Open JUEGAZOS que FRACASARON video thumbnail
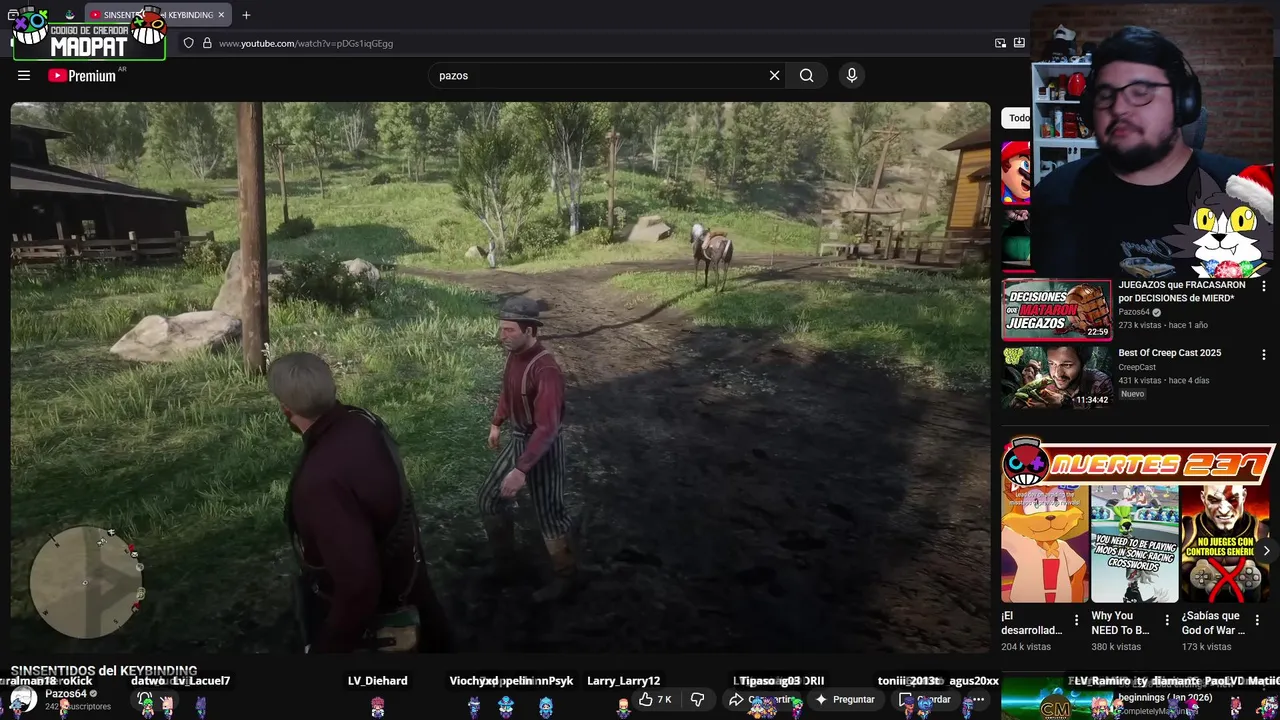The height and width of the screenshot is (720, 1280). 1056,310
